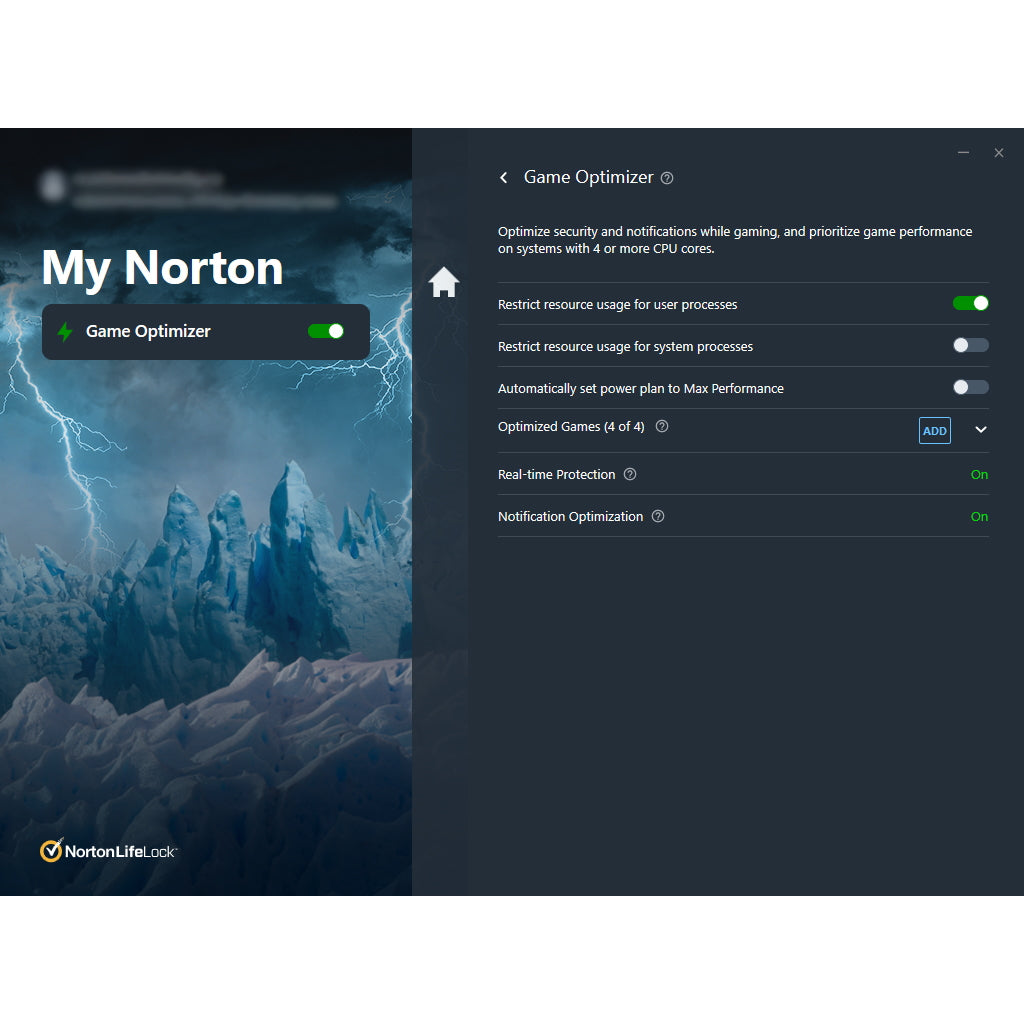Open the Notification Optimization help icon
The image size is (1024, 1024).
tap(658, 516)
